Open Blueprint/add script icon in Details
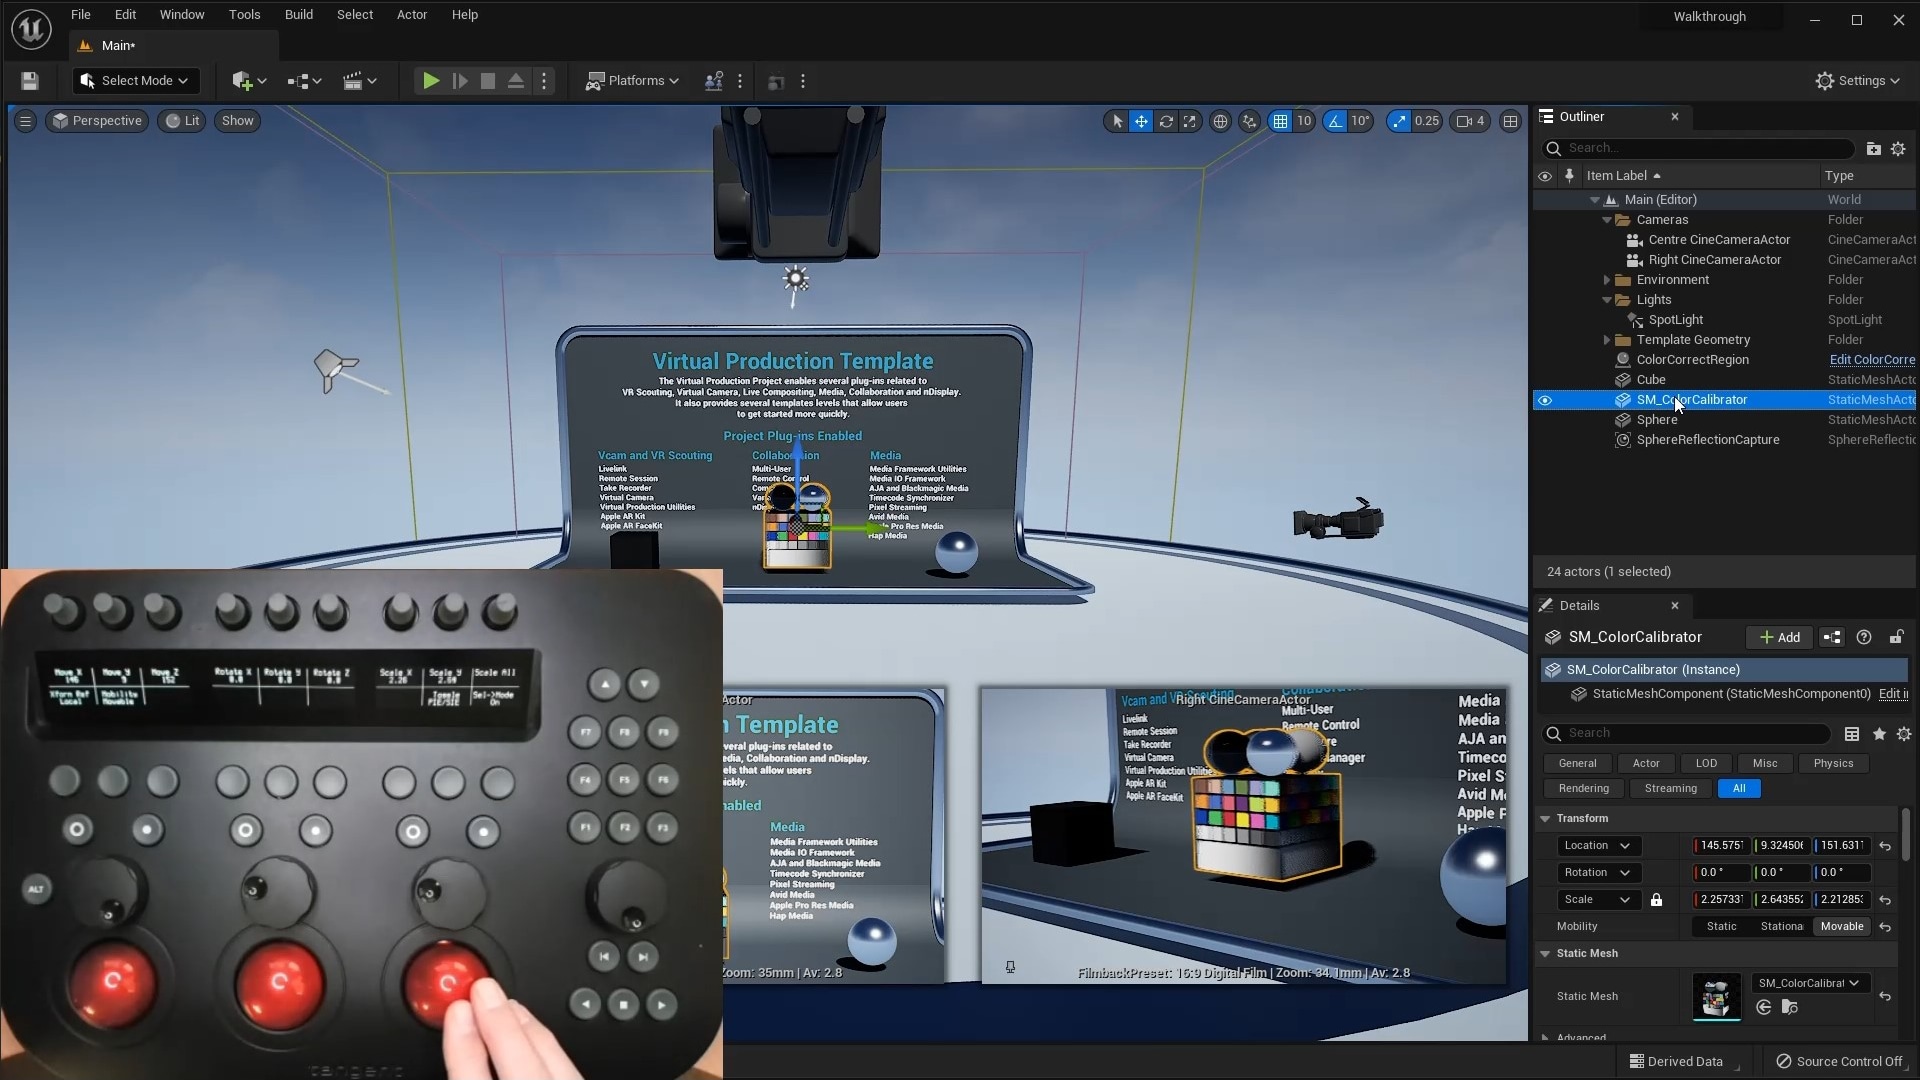The height and width of the screenshot is (1080, 1920). (x=1832, y=637)
